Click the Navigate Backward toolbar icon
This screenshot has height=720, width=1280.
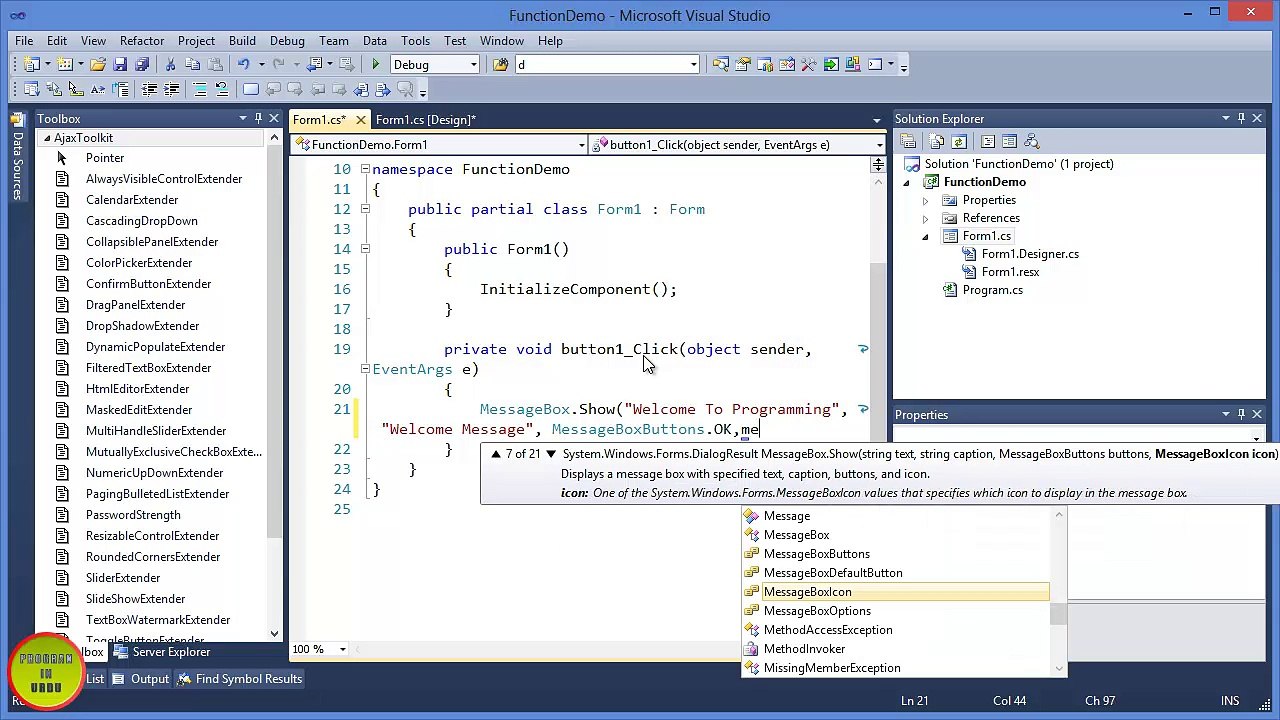[315, 64]
